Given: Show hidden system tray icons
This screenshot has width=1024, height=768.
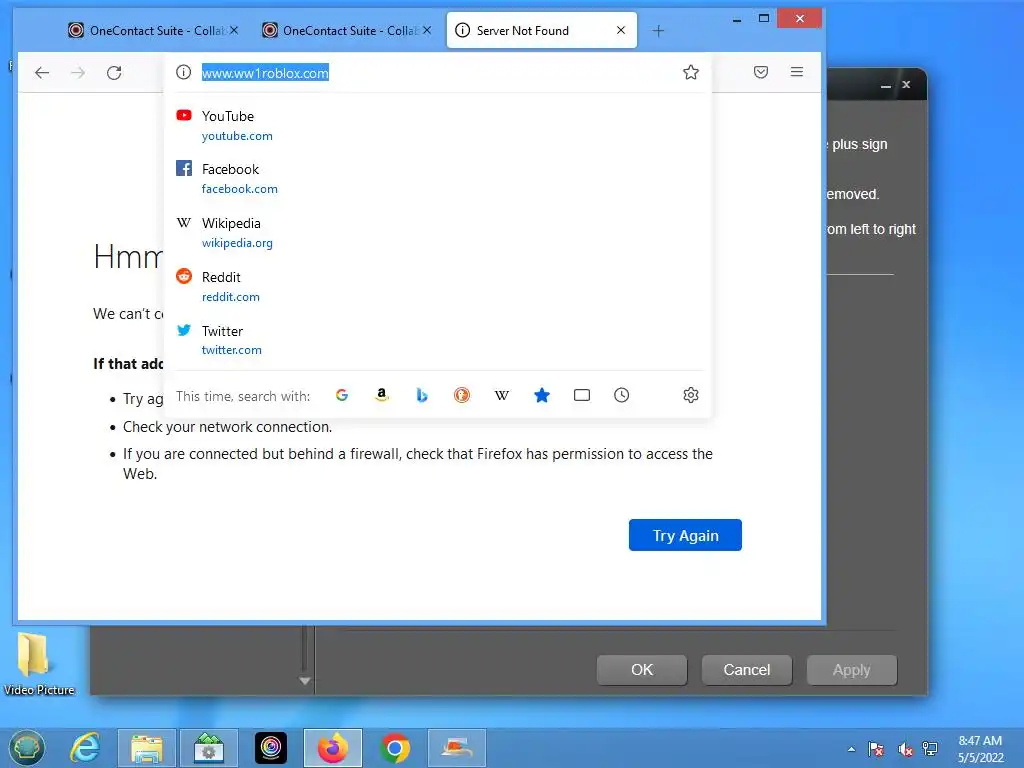Looking at the screenshot, I should (x=851, y=749).
